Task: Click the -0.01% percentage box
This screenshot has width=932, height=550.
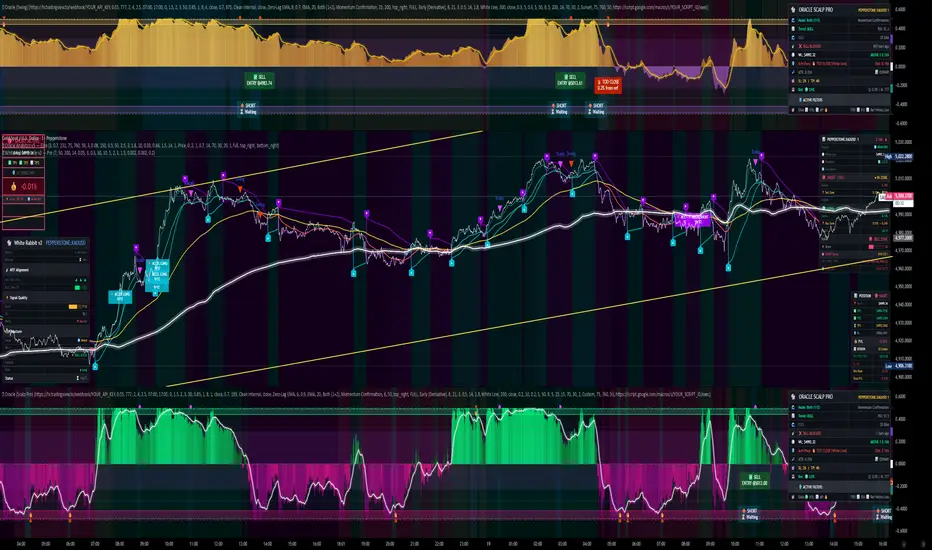Action: [x=23, y=186]
